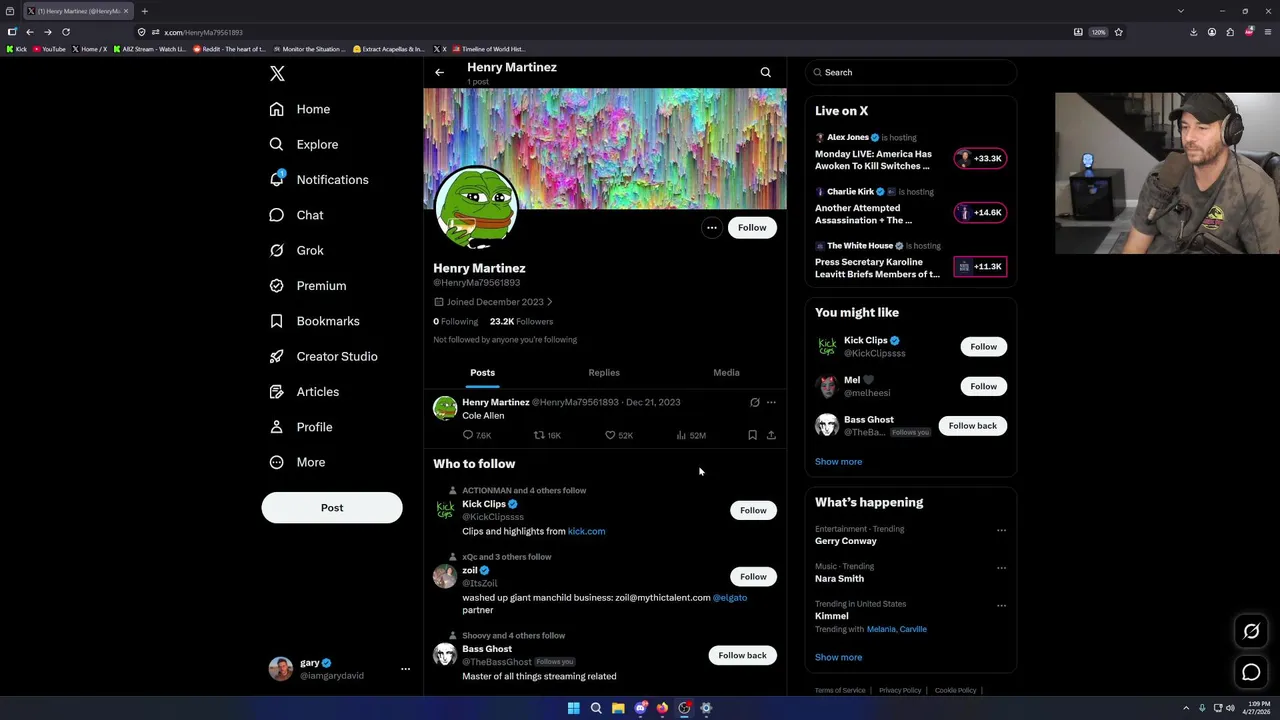Click the Bookmarks icon in the sidebar
The image size is (1280, 720).
[276, 321]
